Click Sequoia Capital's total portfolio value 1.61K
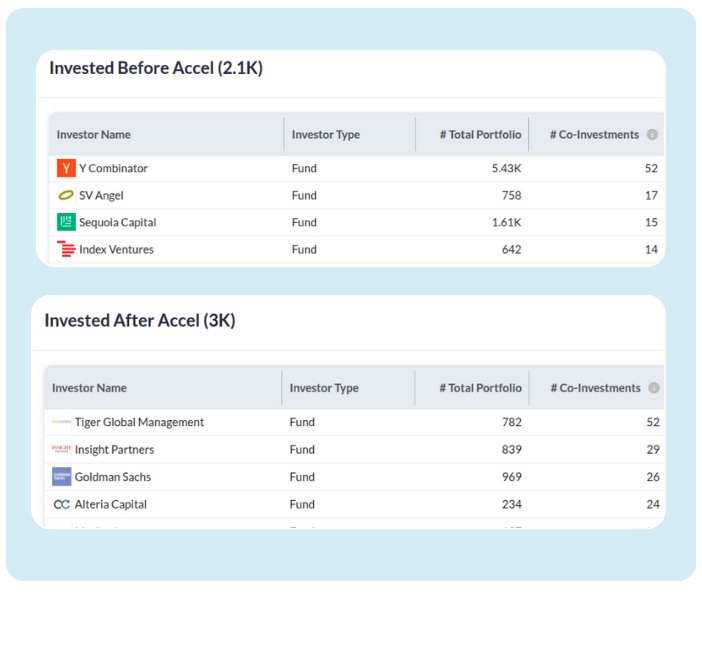The height and width of the screenshot is (665, 702). coord(506,223)
